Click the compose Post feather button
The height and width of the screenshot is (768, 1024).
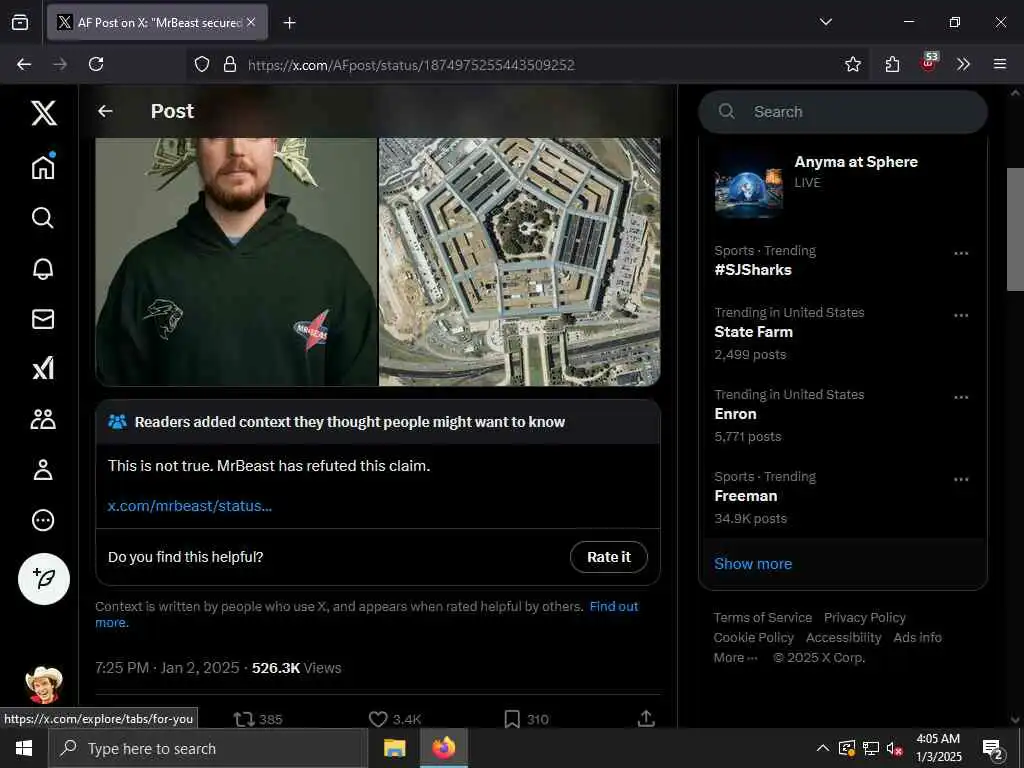44,579
